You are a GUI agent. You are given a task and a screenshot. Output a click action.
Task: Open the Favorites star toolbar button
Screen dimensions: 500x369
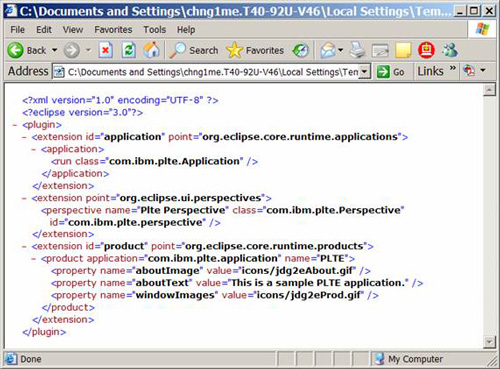point(255,51)
